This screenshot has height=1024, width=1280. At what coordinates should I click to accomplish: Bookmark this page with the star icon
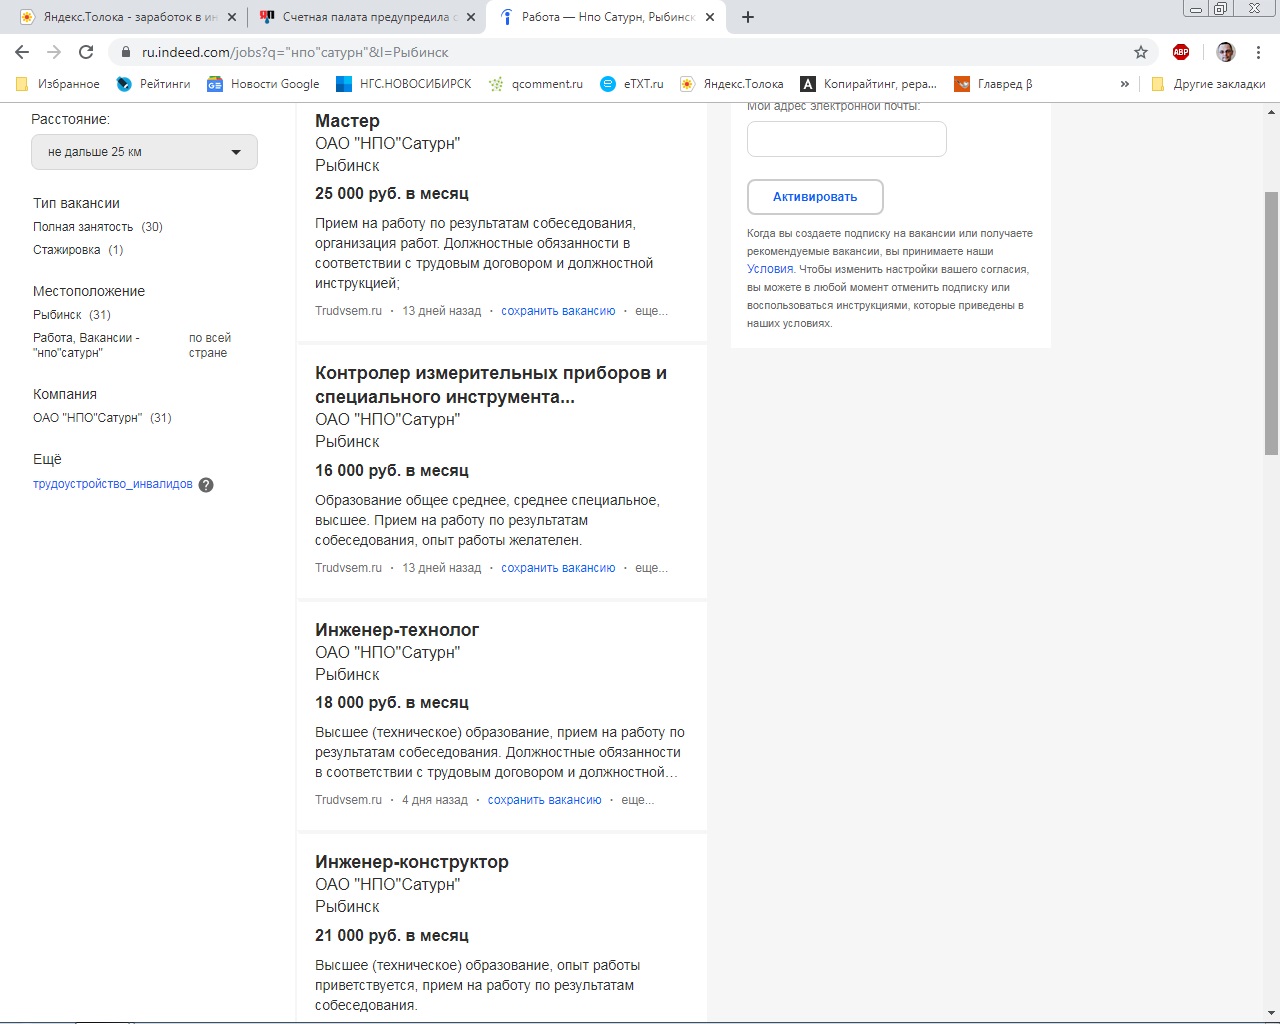coord(1141,52)
